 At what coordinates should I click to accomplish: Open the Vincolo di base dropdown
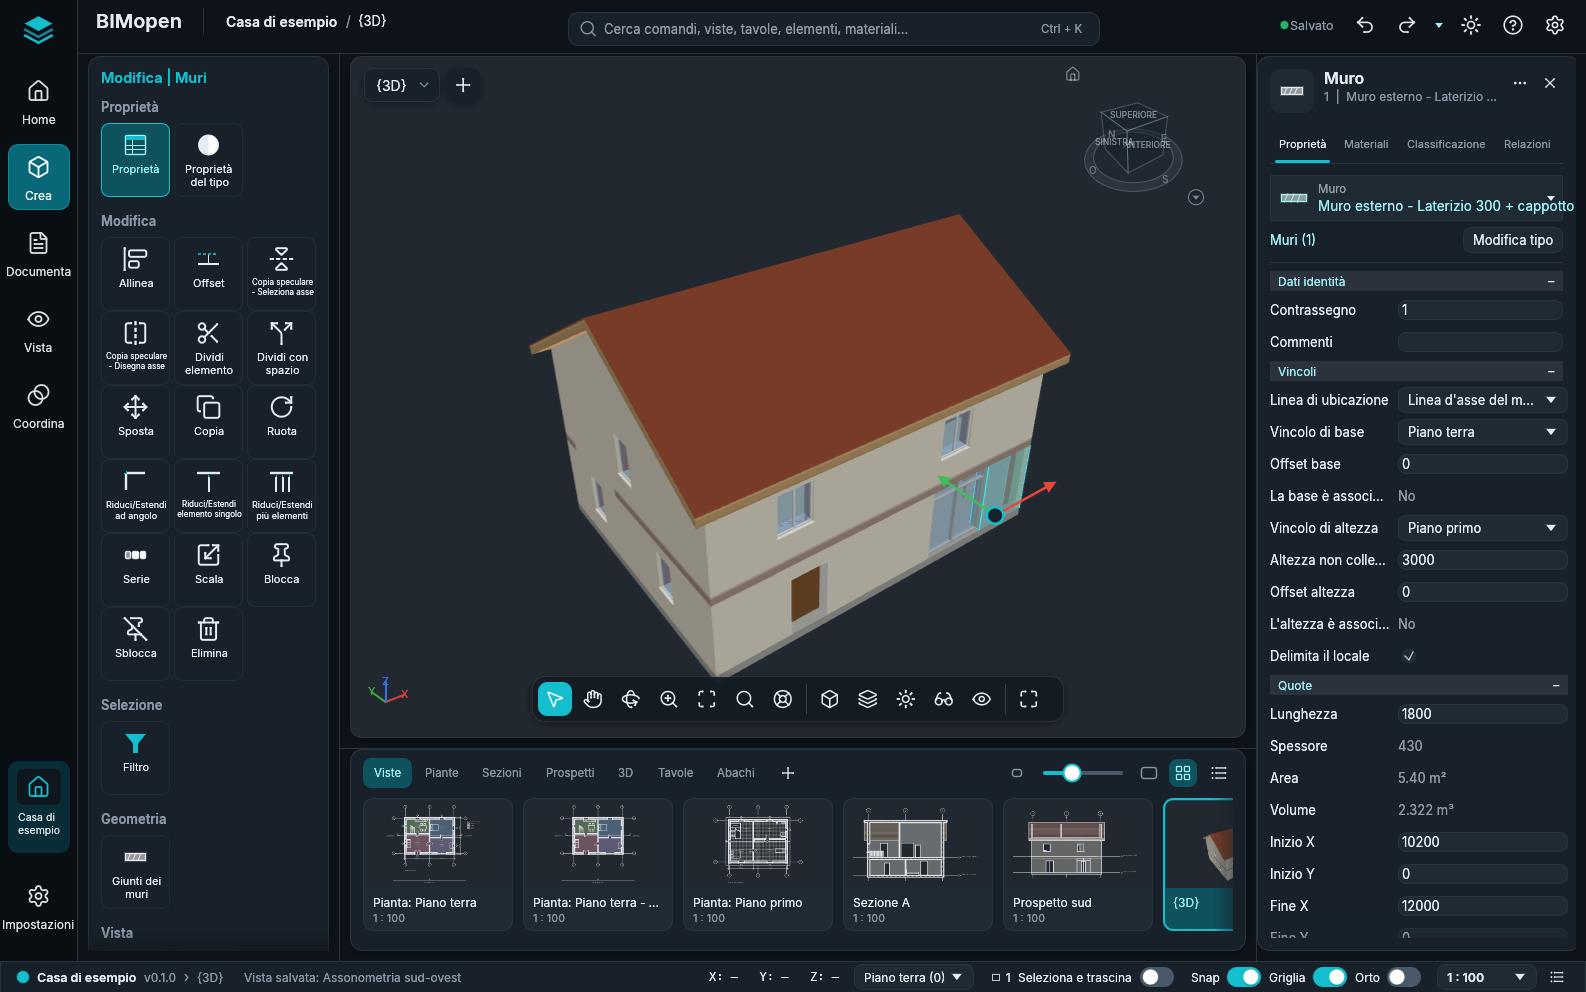1482,432
